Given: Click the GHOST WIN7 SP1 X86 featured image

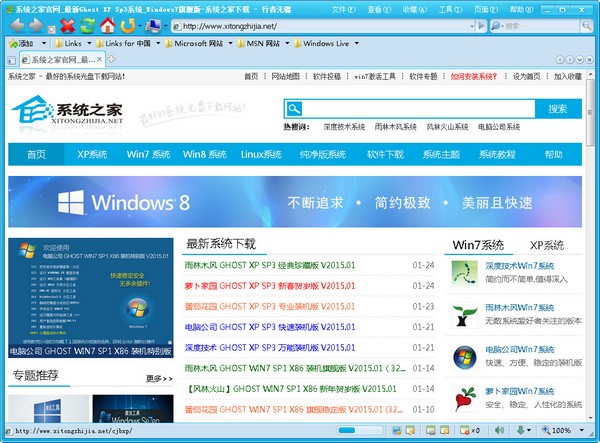Looking at the screenshot, I should coord(91,298).
